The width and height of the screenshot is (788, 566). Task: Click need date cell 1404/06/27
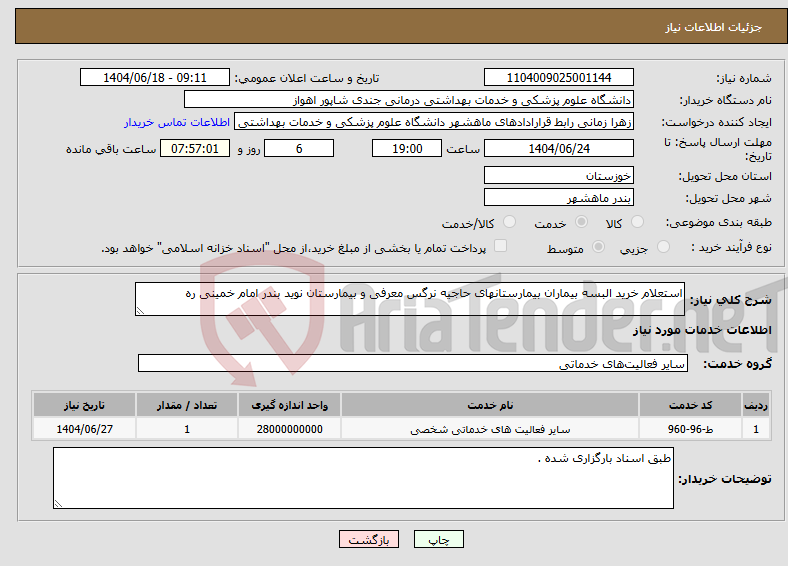tap(84, 429)
